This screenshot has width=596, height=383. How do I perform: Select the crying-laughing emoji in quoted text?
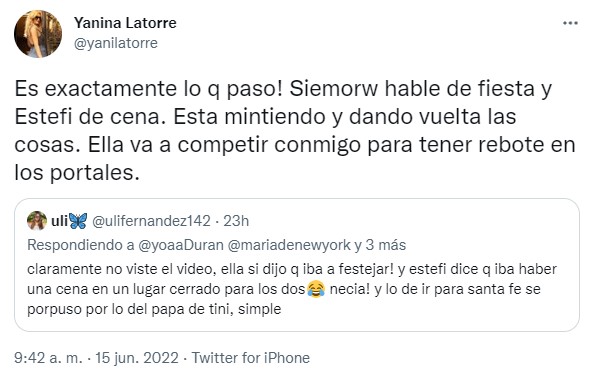point(316,289)
